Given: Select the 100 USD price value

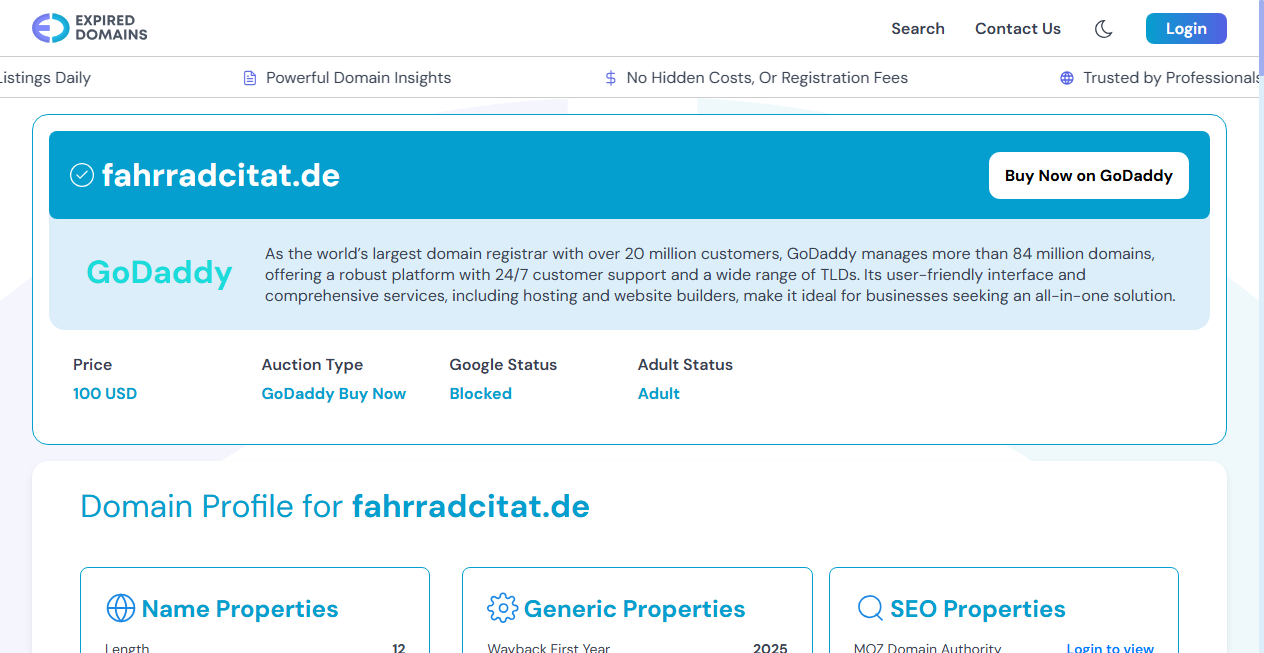Looking at the screenshot, I should [x=105, y=394].
